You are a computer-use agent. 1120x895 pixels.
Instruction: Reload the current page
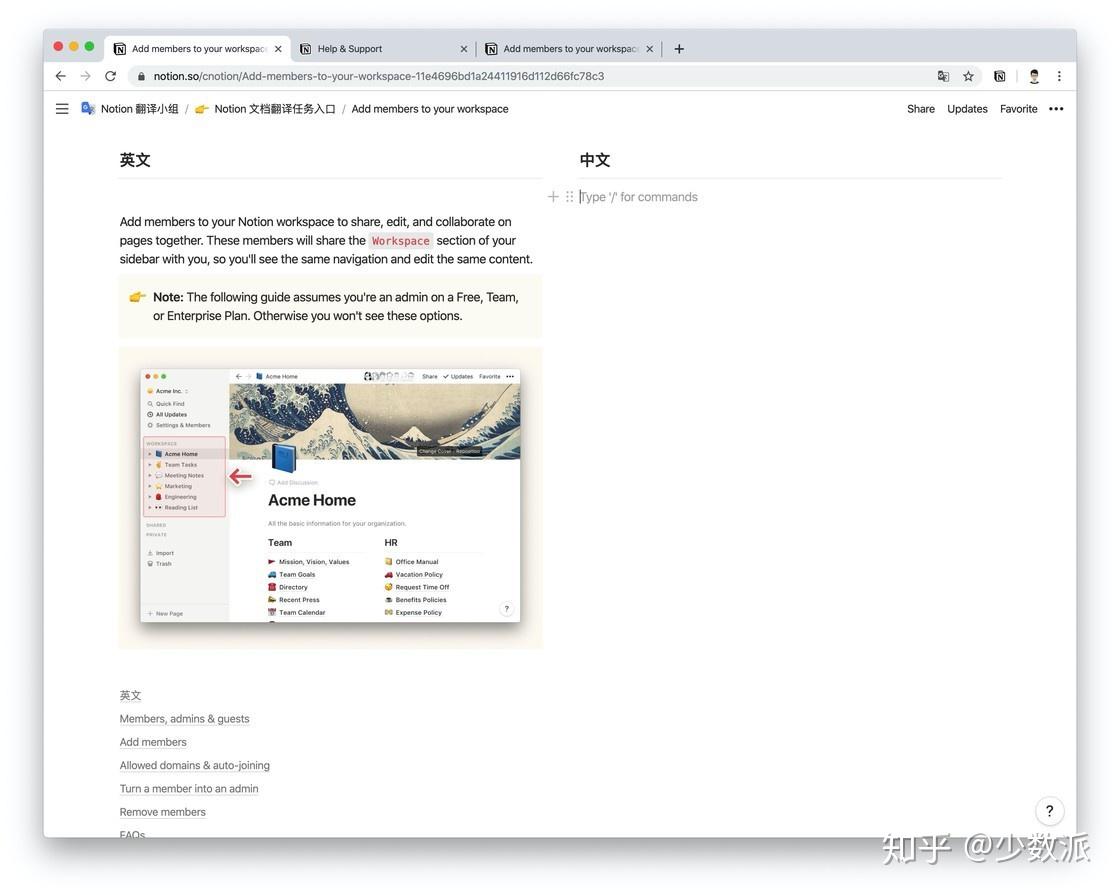(x=109, y=75)
